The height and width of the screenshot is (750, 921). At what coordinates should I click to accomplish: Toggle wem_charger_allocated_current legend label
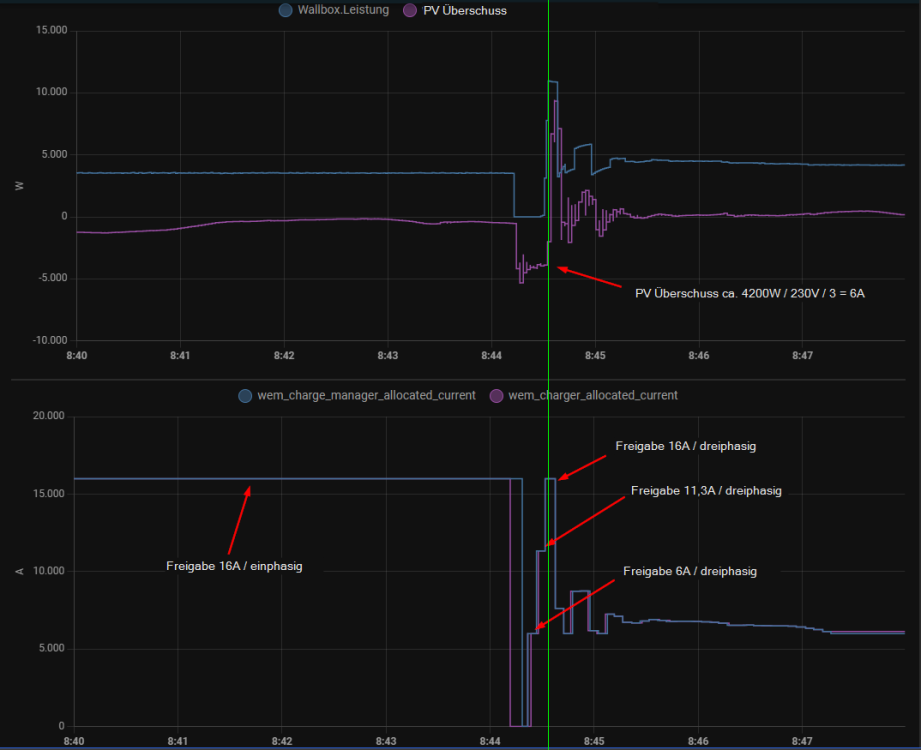click(592, 396)
